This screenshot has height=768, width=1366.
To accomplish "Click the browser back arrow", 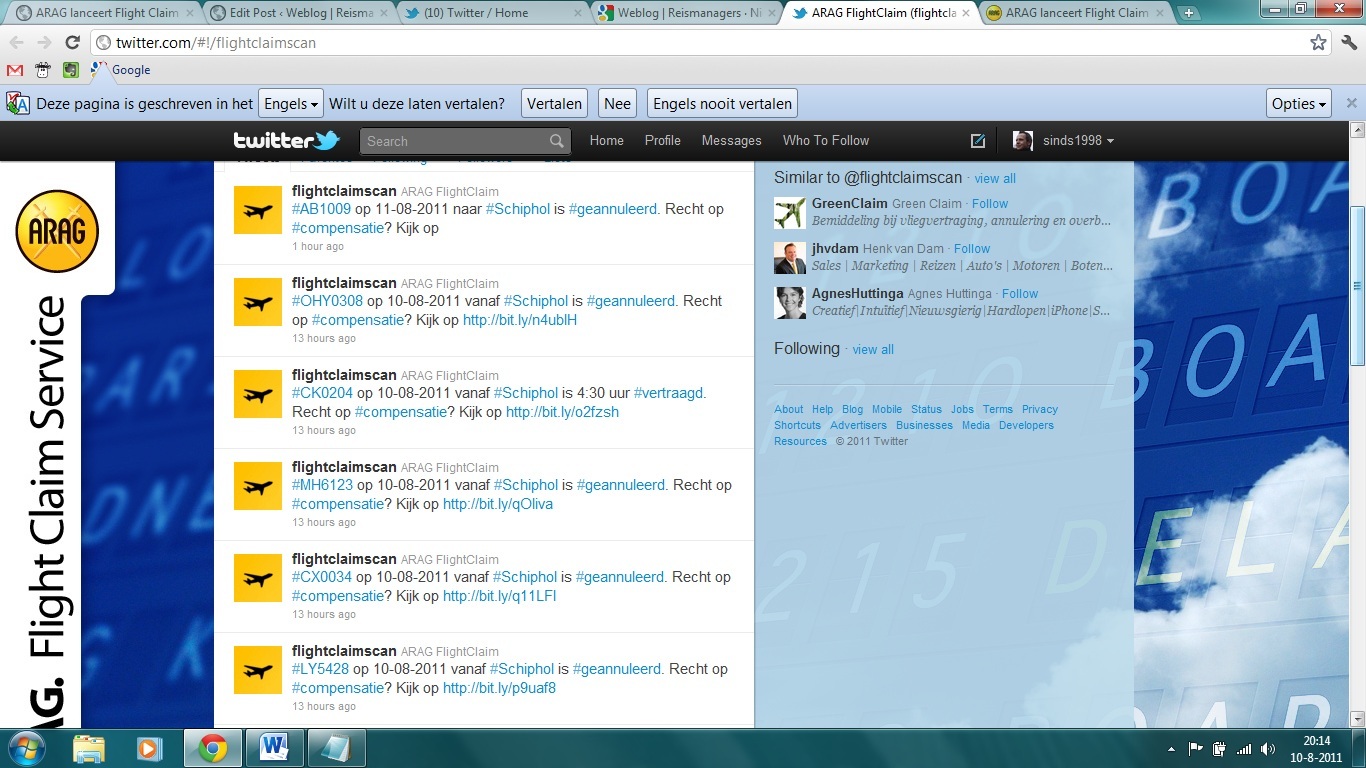I will coord(16,43).
